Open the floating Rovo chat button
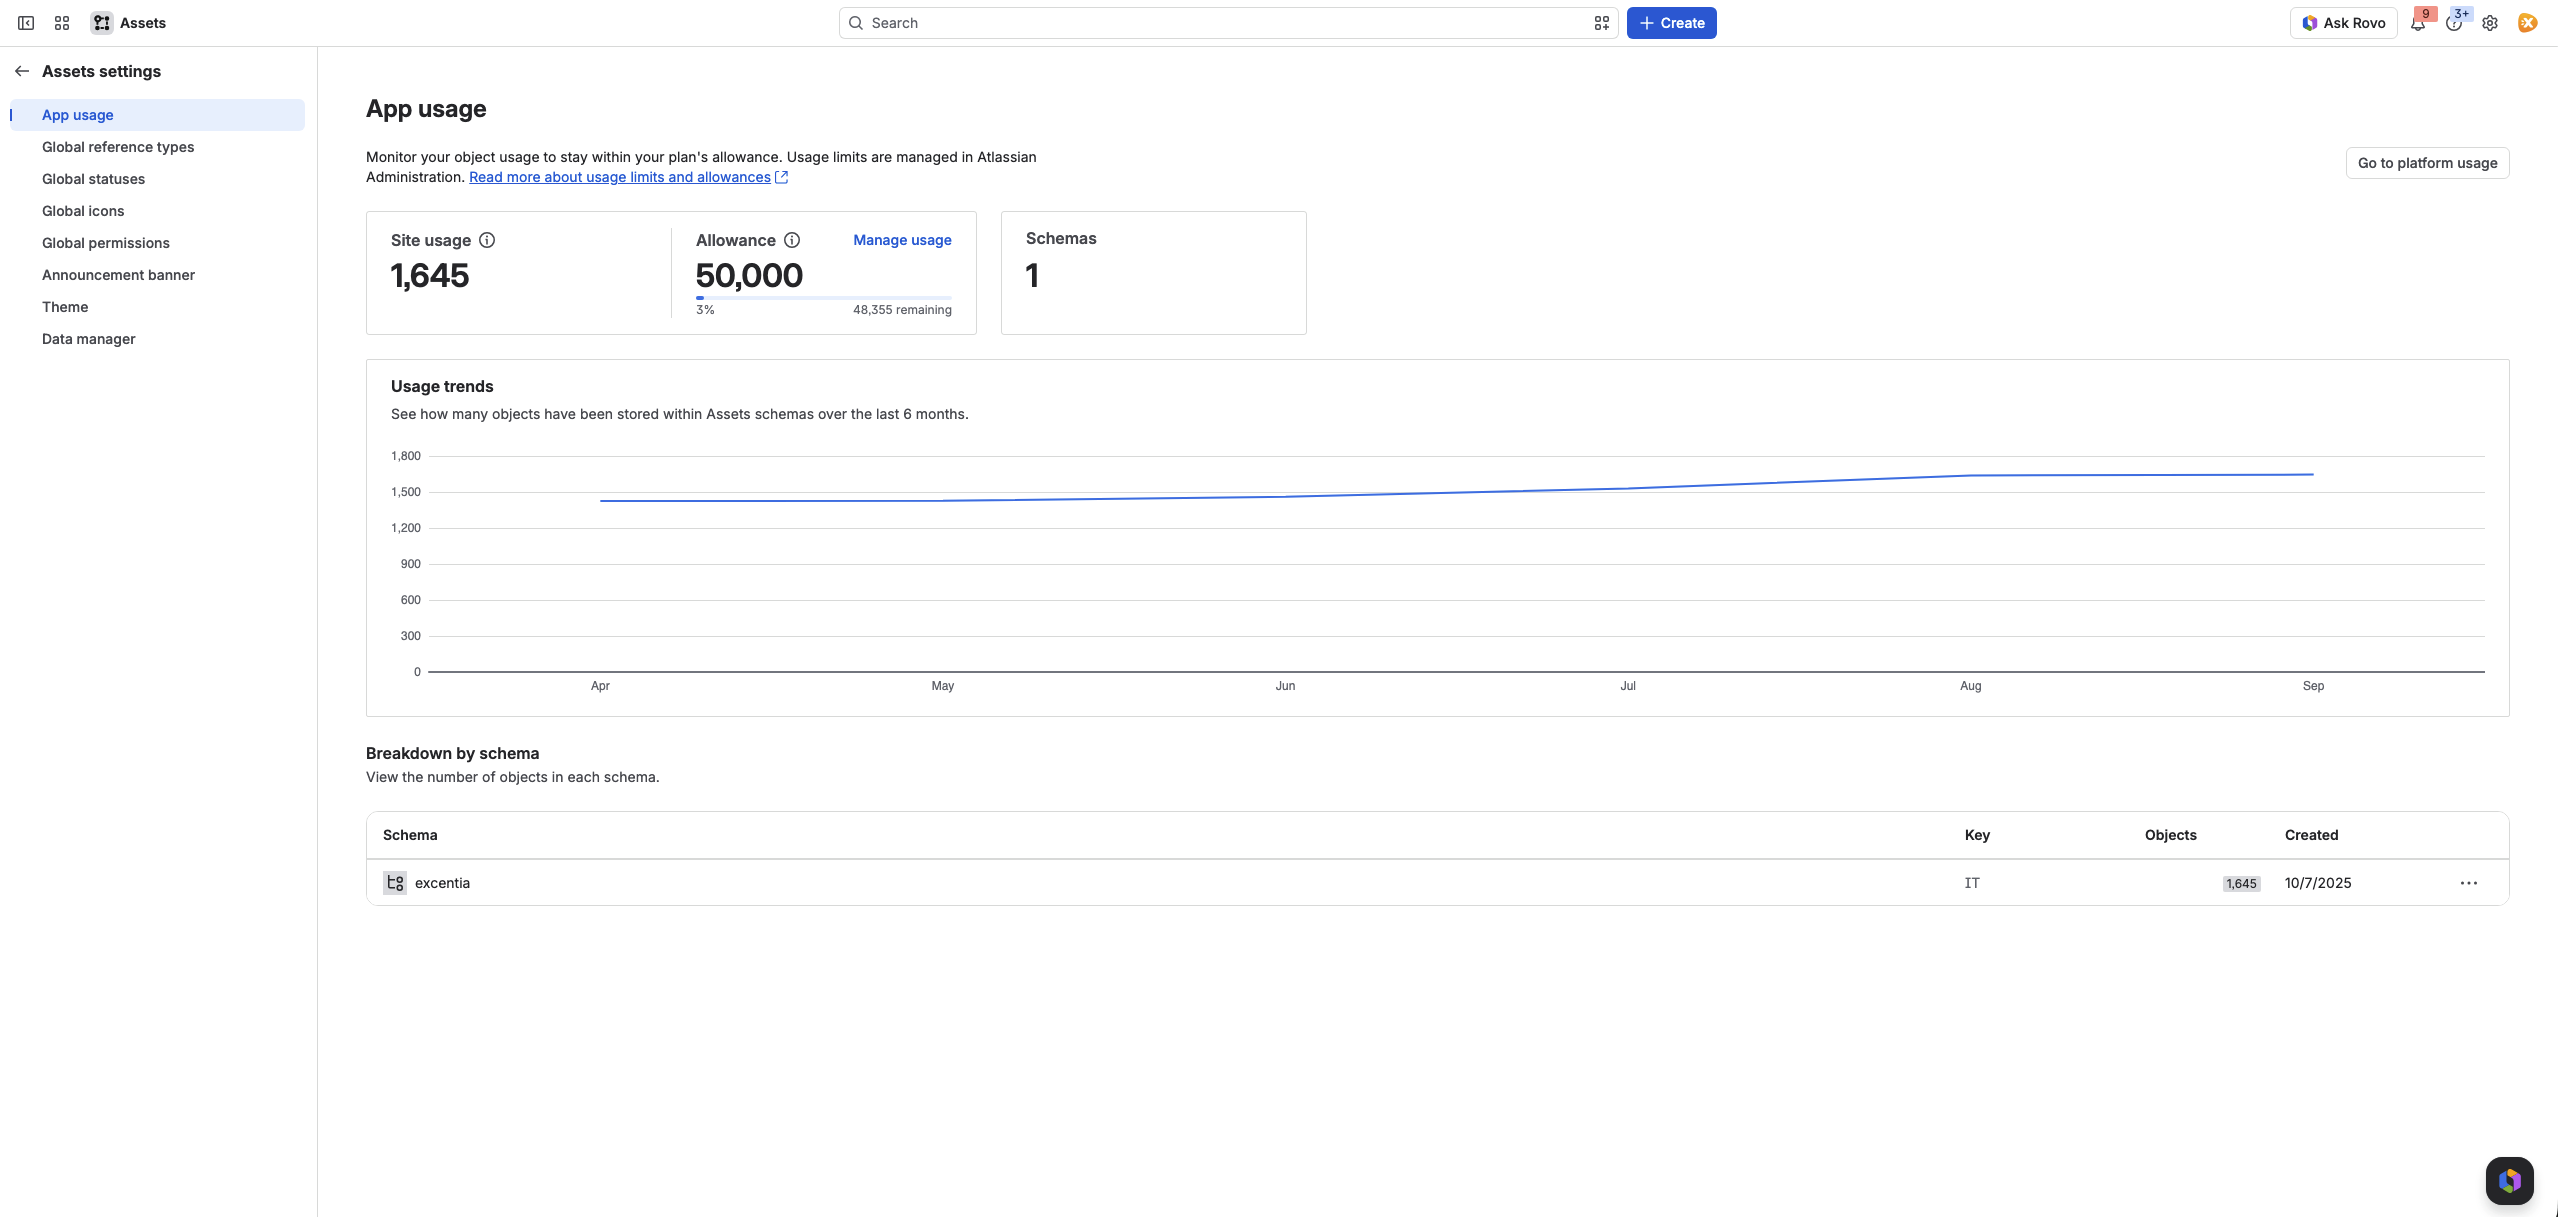2558x1217 pixels. [x=2510, y=1181]
